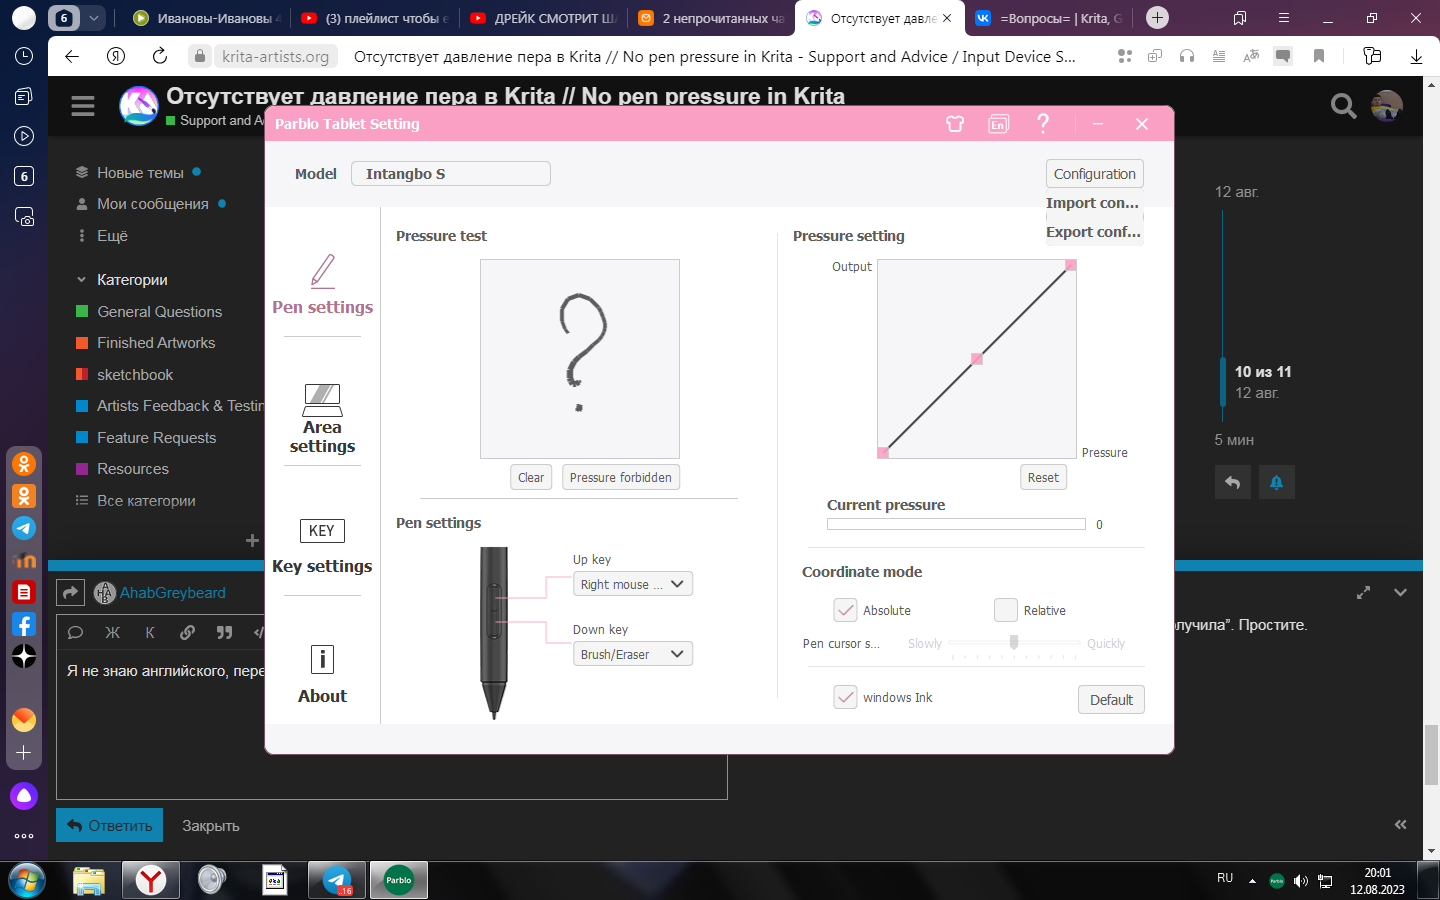
Task: Open the video play icon in browser sidebar
Action: coord(24,136)
